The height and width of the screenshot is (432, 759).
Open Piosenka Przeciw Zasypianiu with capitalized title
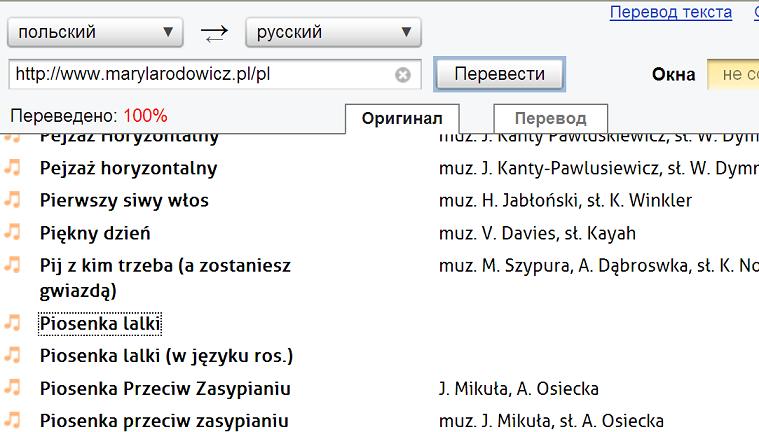(x=165, y=388)
